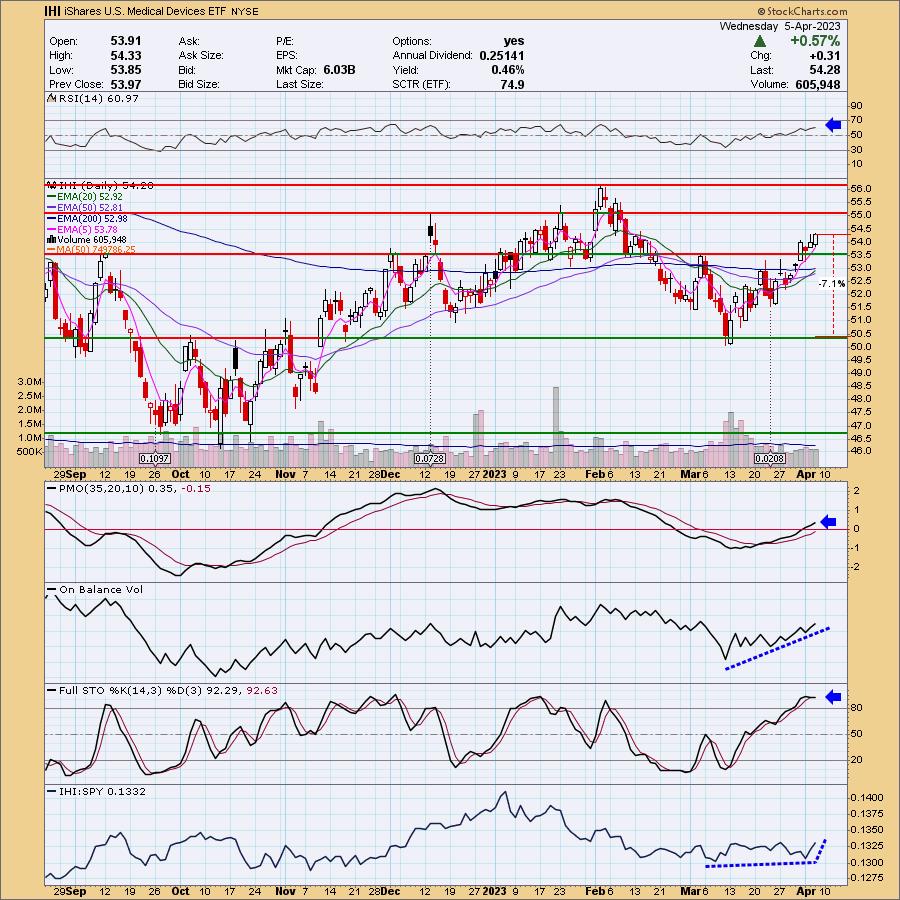Click the Ask Size field label
Screen dimensions: 900x900
201,55
